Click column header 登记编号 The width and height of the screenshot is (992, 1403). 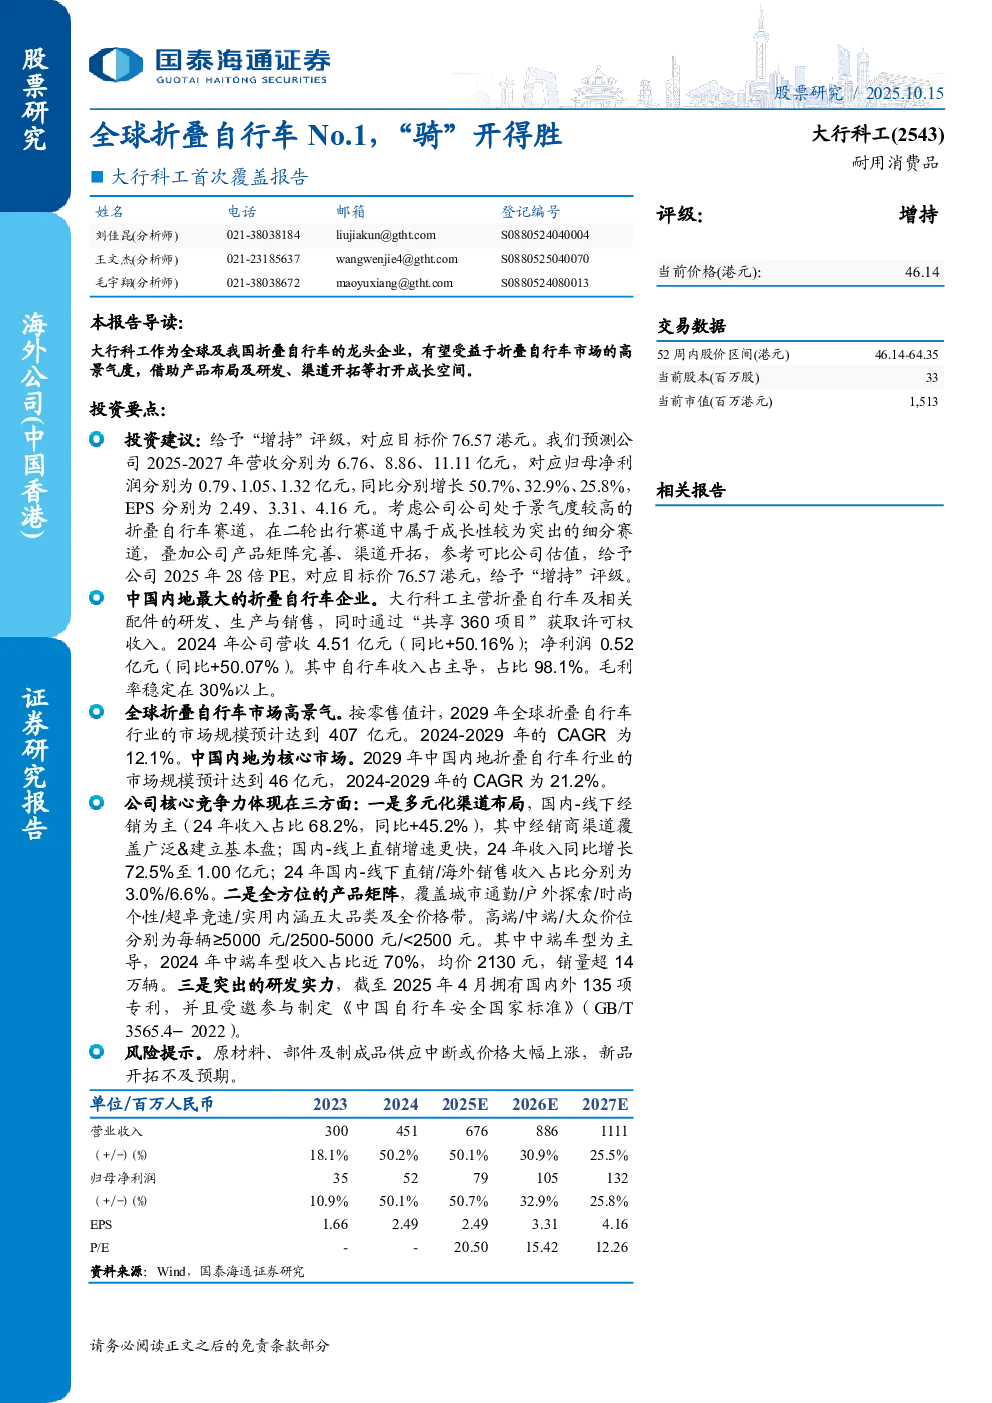531,212
